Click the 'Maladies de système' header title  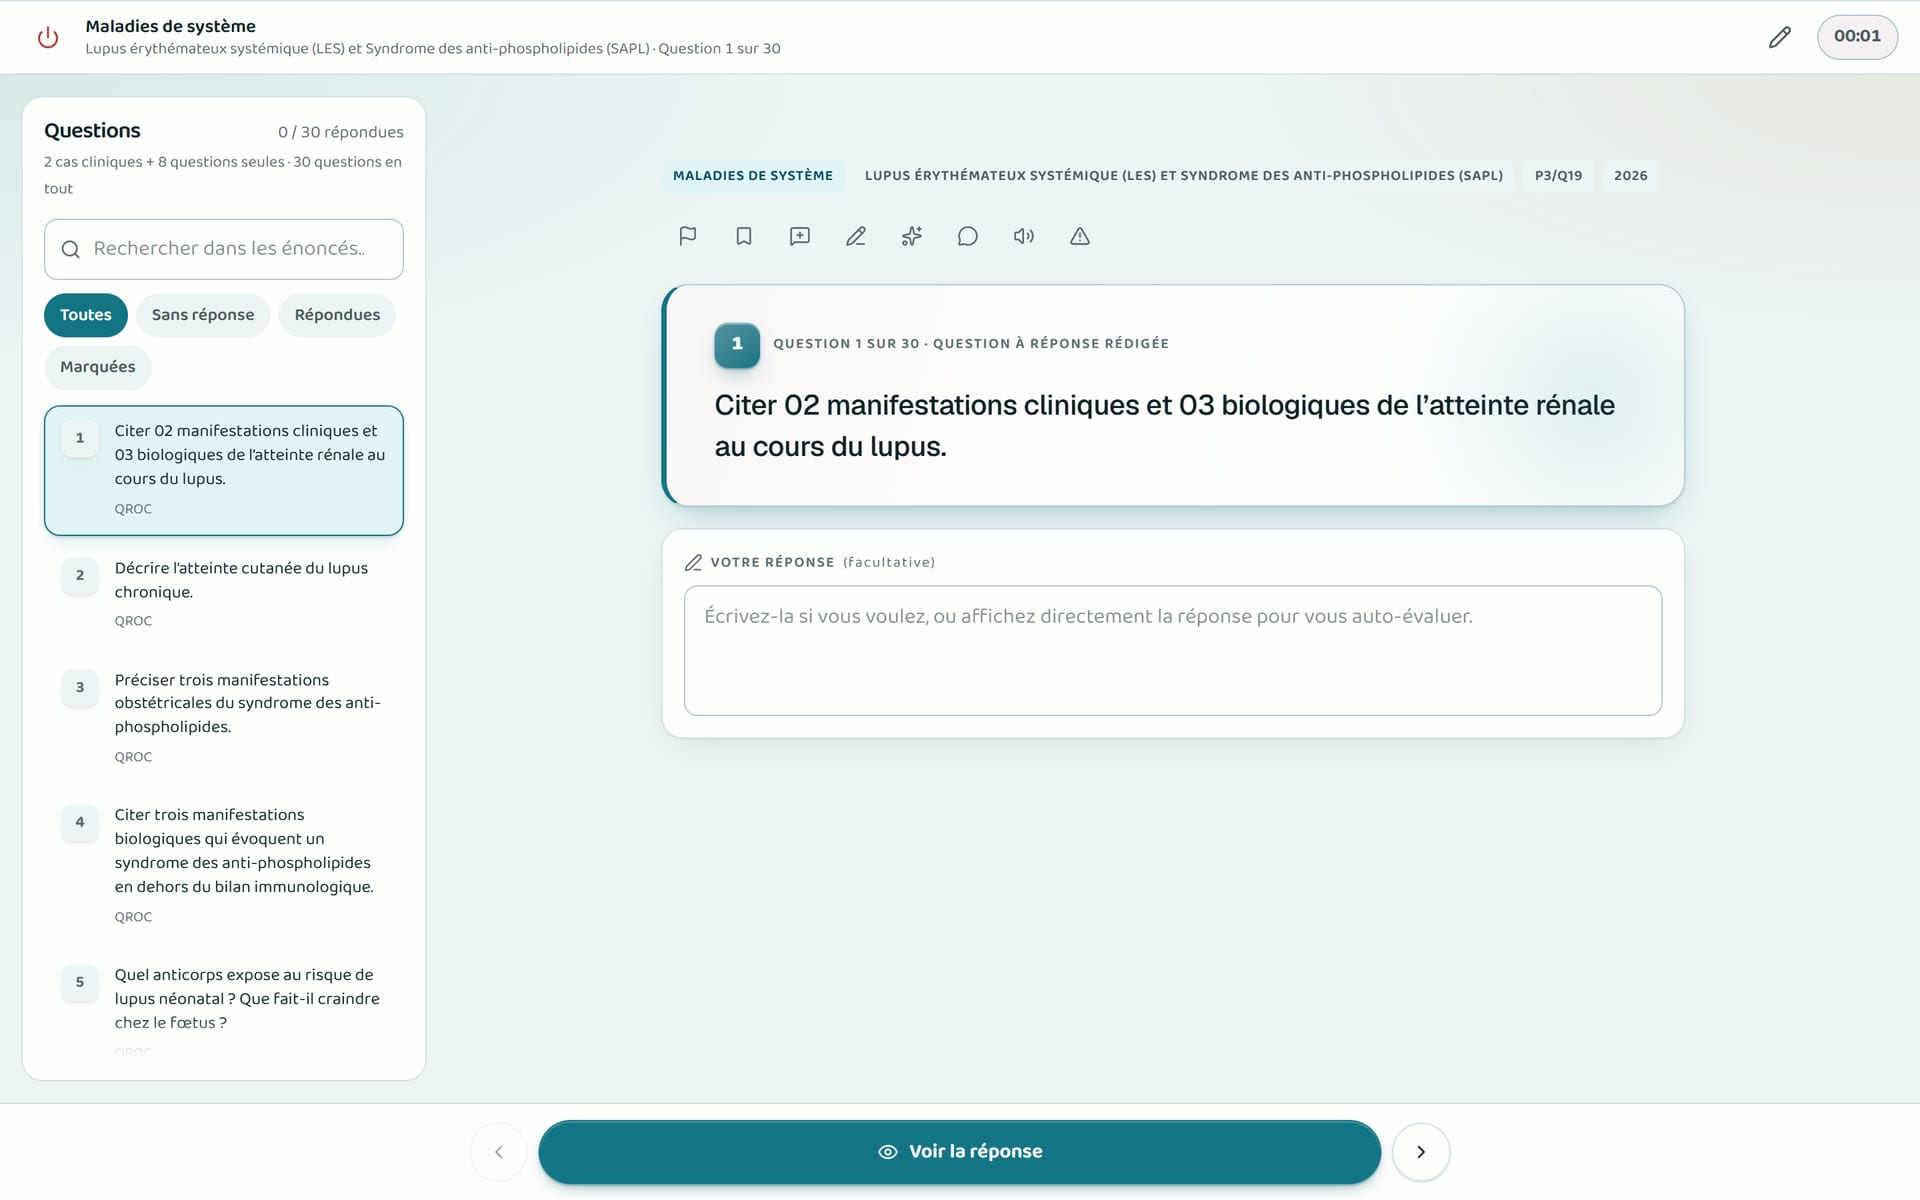tap(171, 26)
